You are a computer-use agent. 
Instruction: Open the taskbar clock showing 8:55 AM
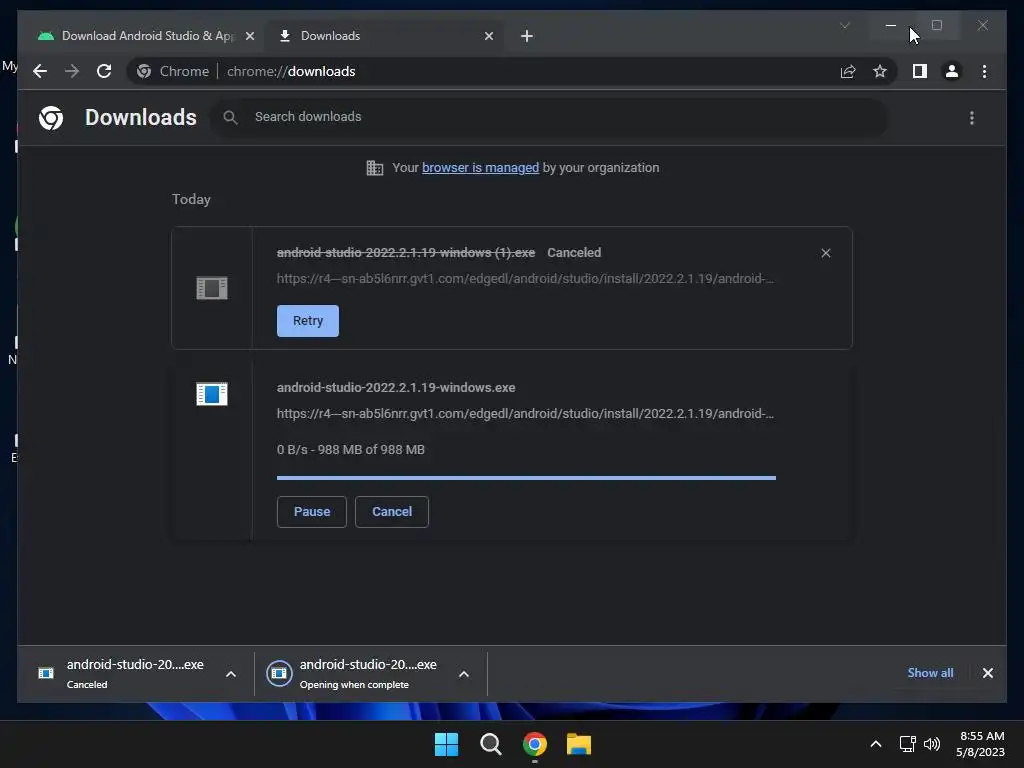point(980,744)
